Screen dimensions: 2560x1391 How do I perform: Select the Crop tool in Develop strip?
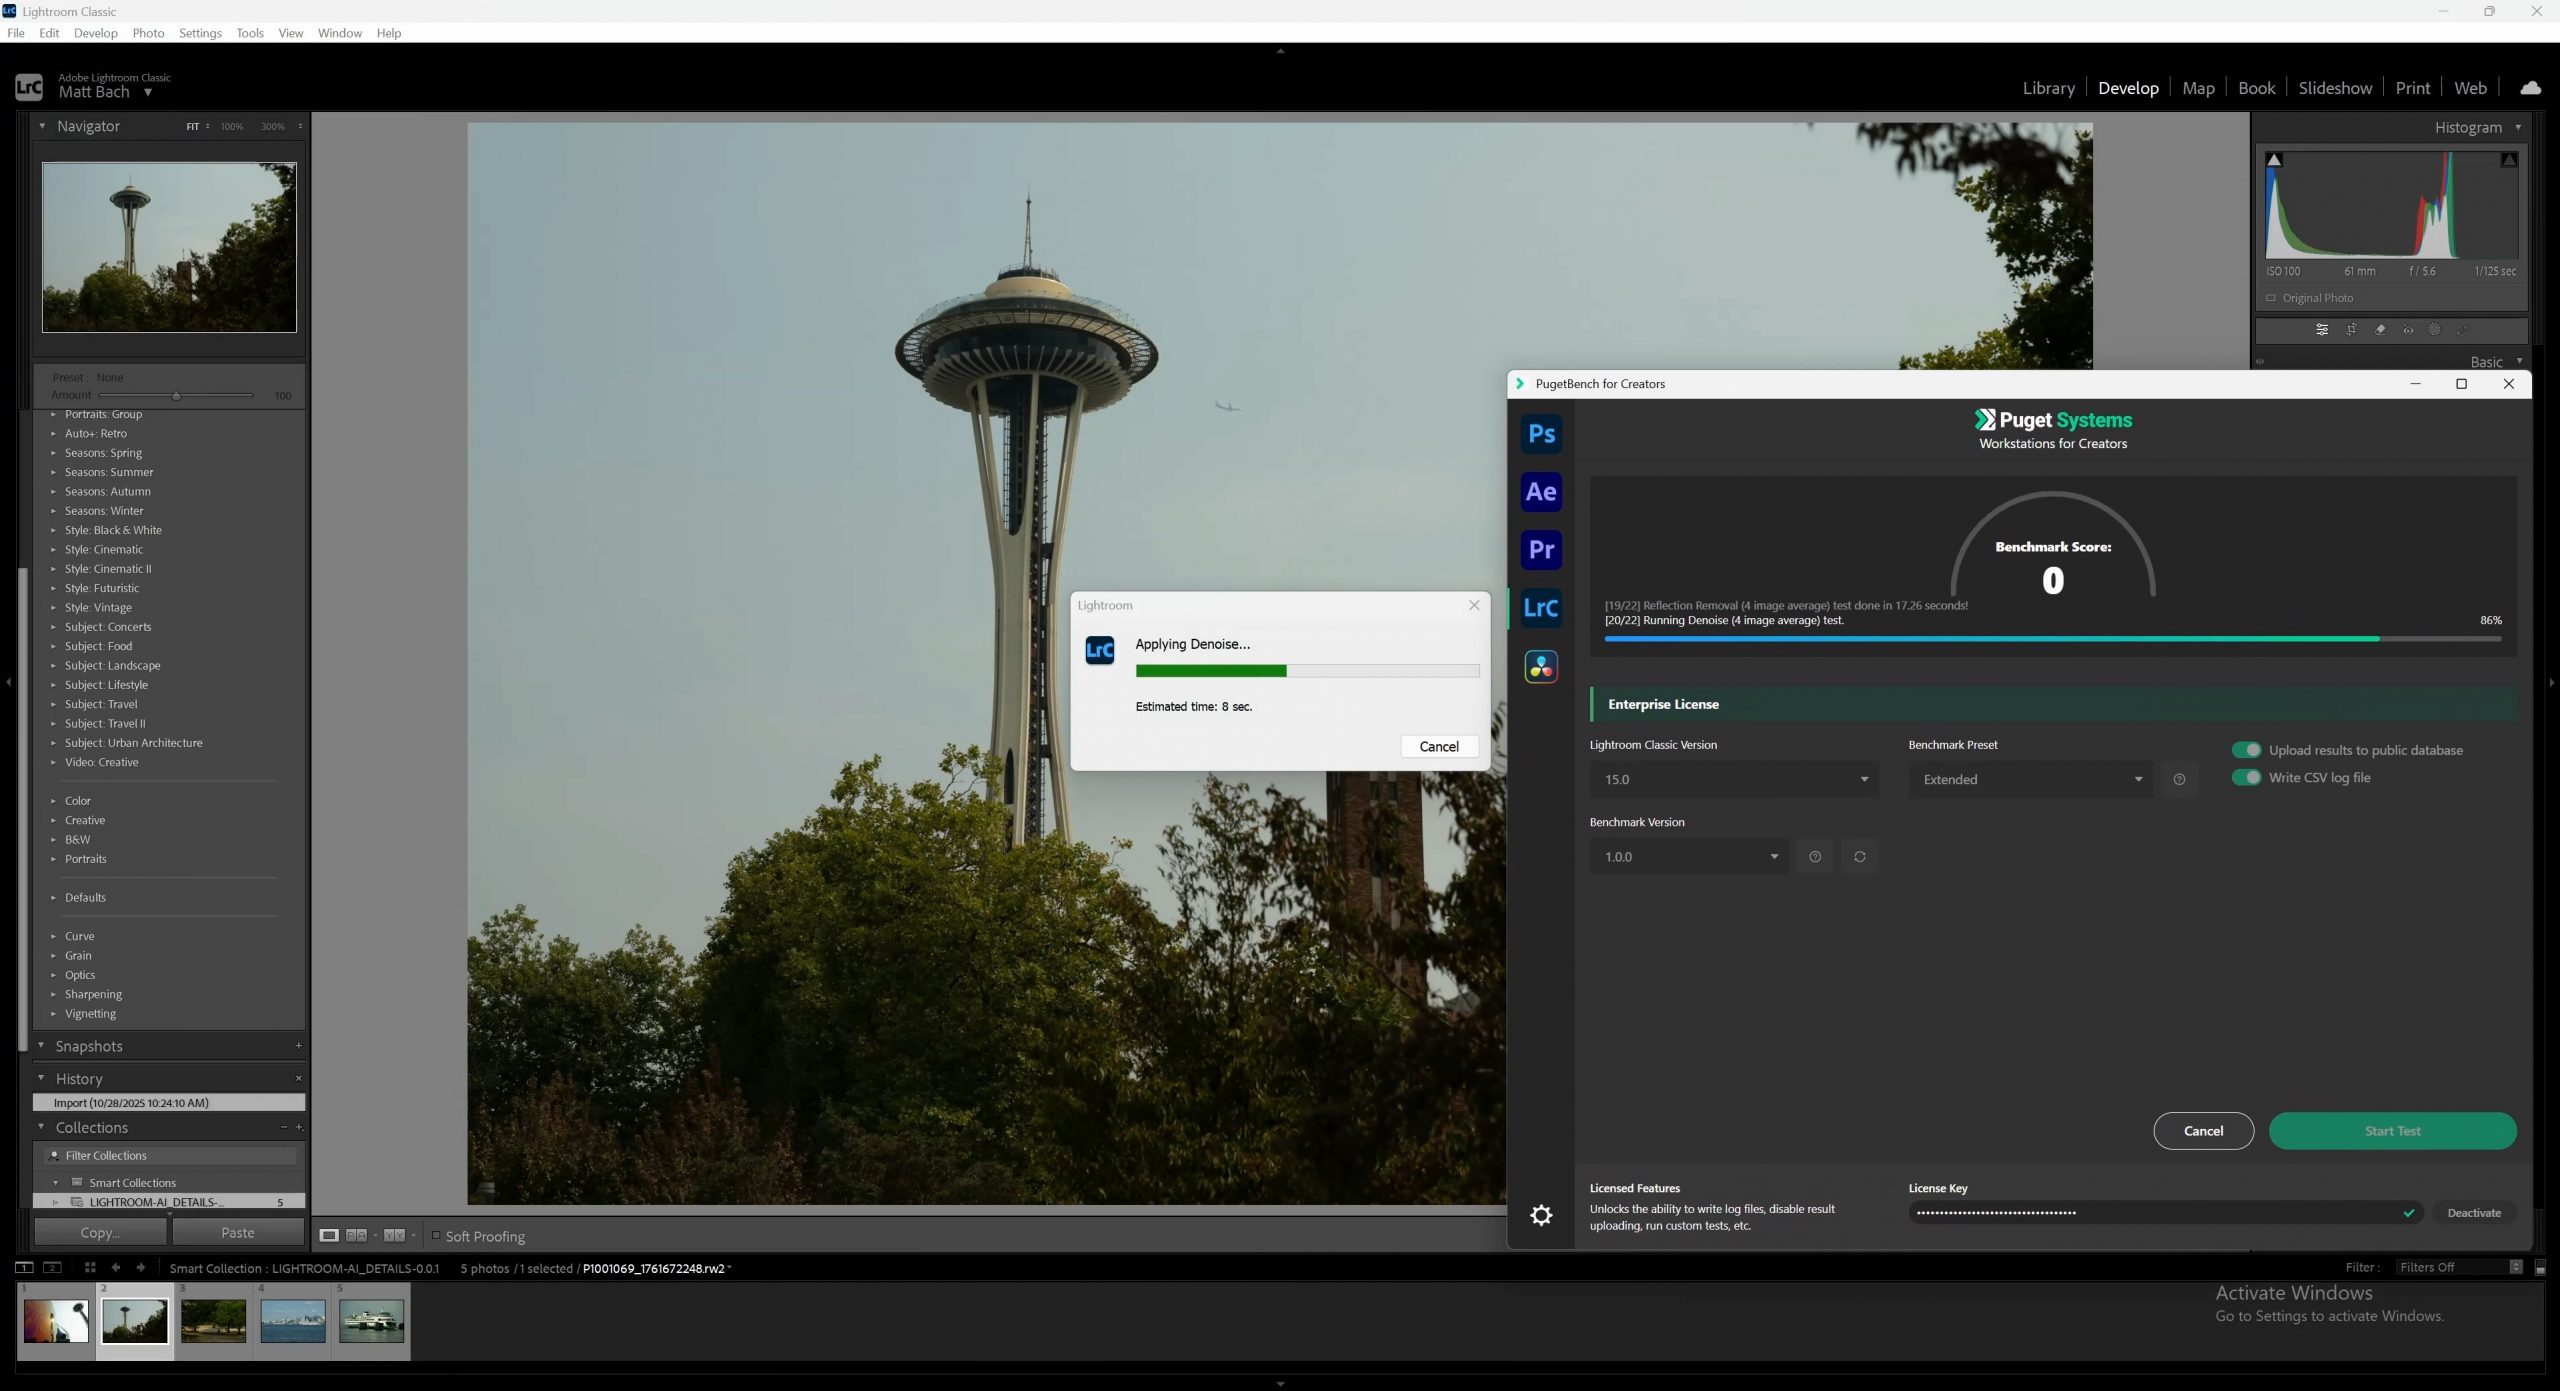pyautogui.click(x=2351, y=330)
